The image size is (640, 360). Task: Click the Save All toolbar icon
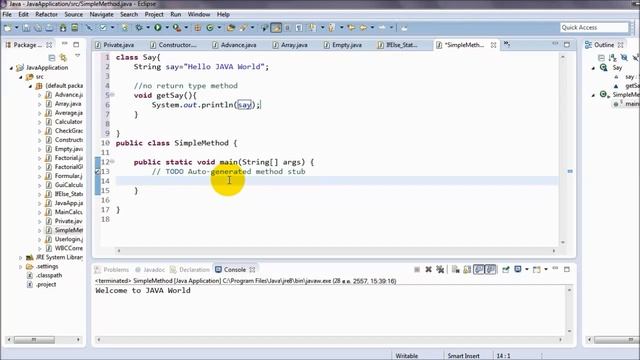tap(38, 28)
